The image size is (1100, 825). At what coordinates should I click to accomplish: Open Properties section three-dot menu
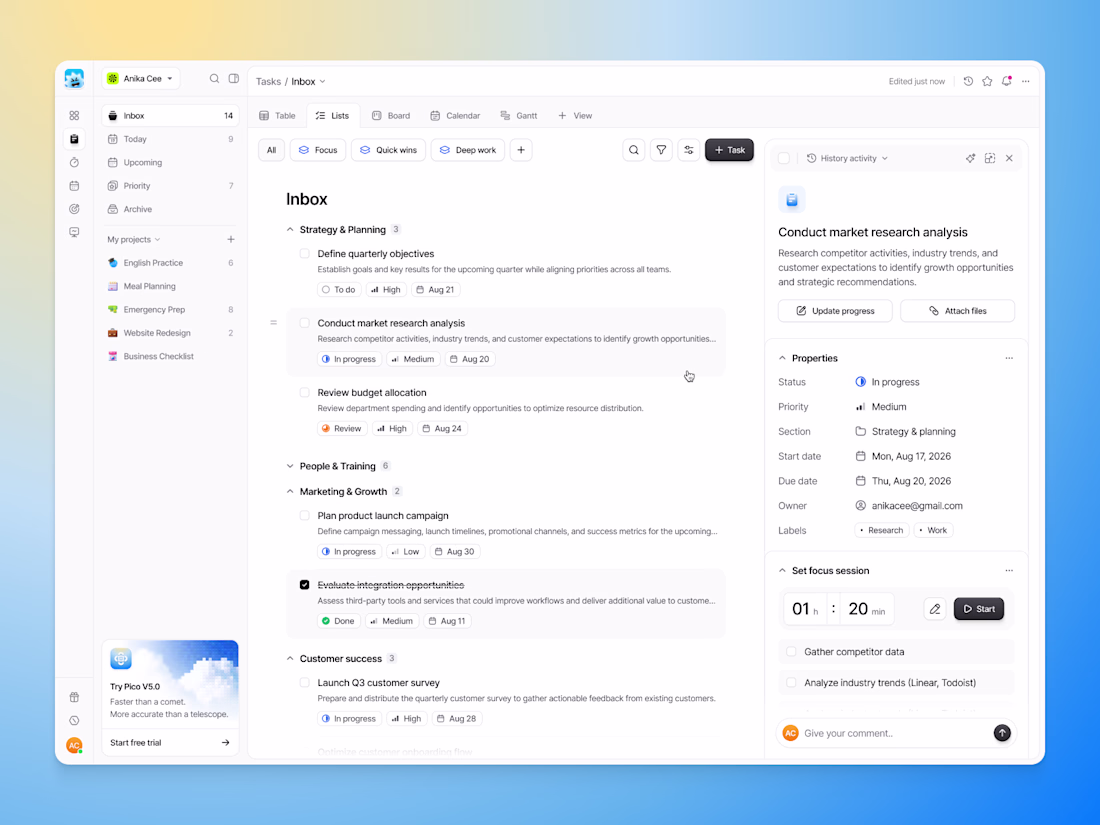(1009, 358)
